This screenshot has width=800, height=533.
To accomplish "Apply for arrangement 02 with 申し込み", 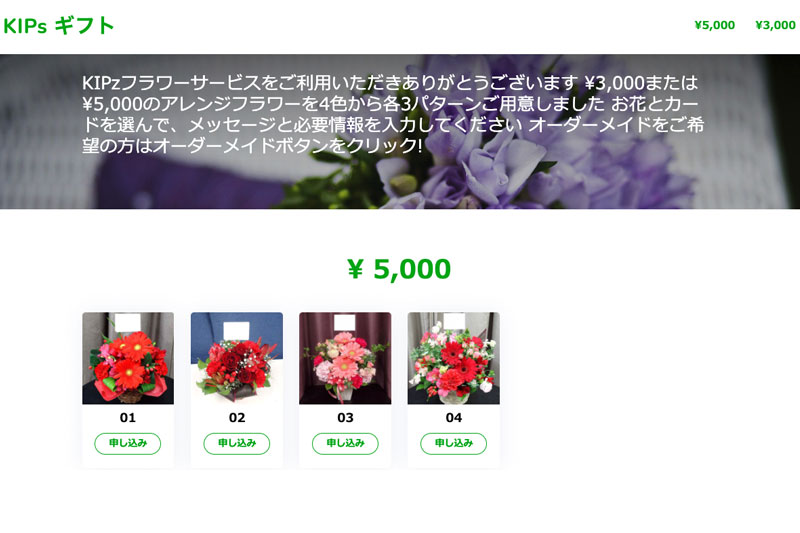I will (x=237, y=443).
